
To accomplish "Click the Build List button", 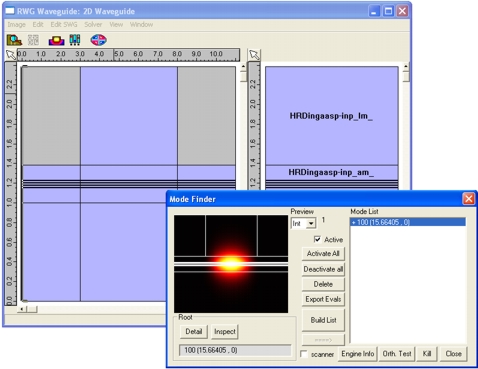I will (x=323, y=320).
